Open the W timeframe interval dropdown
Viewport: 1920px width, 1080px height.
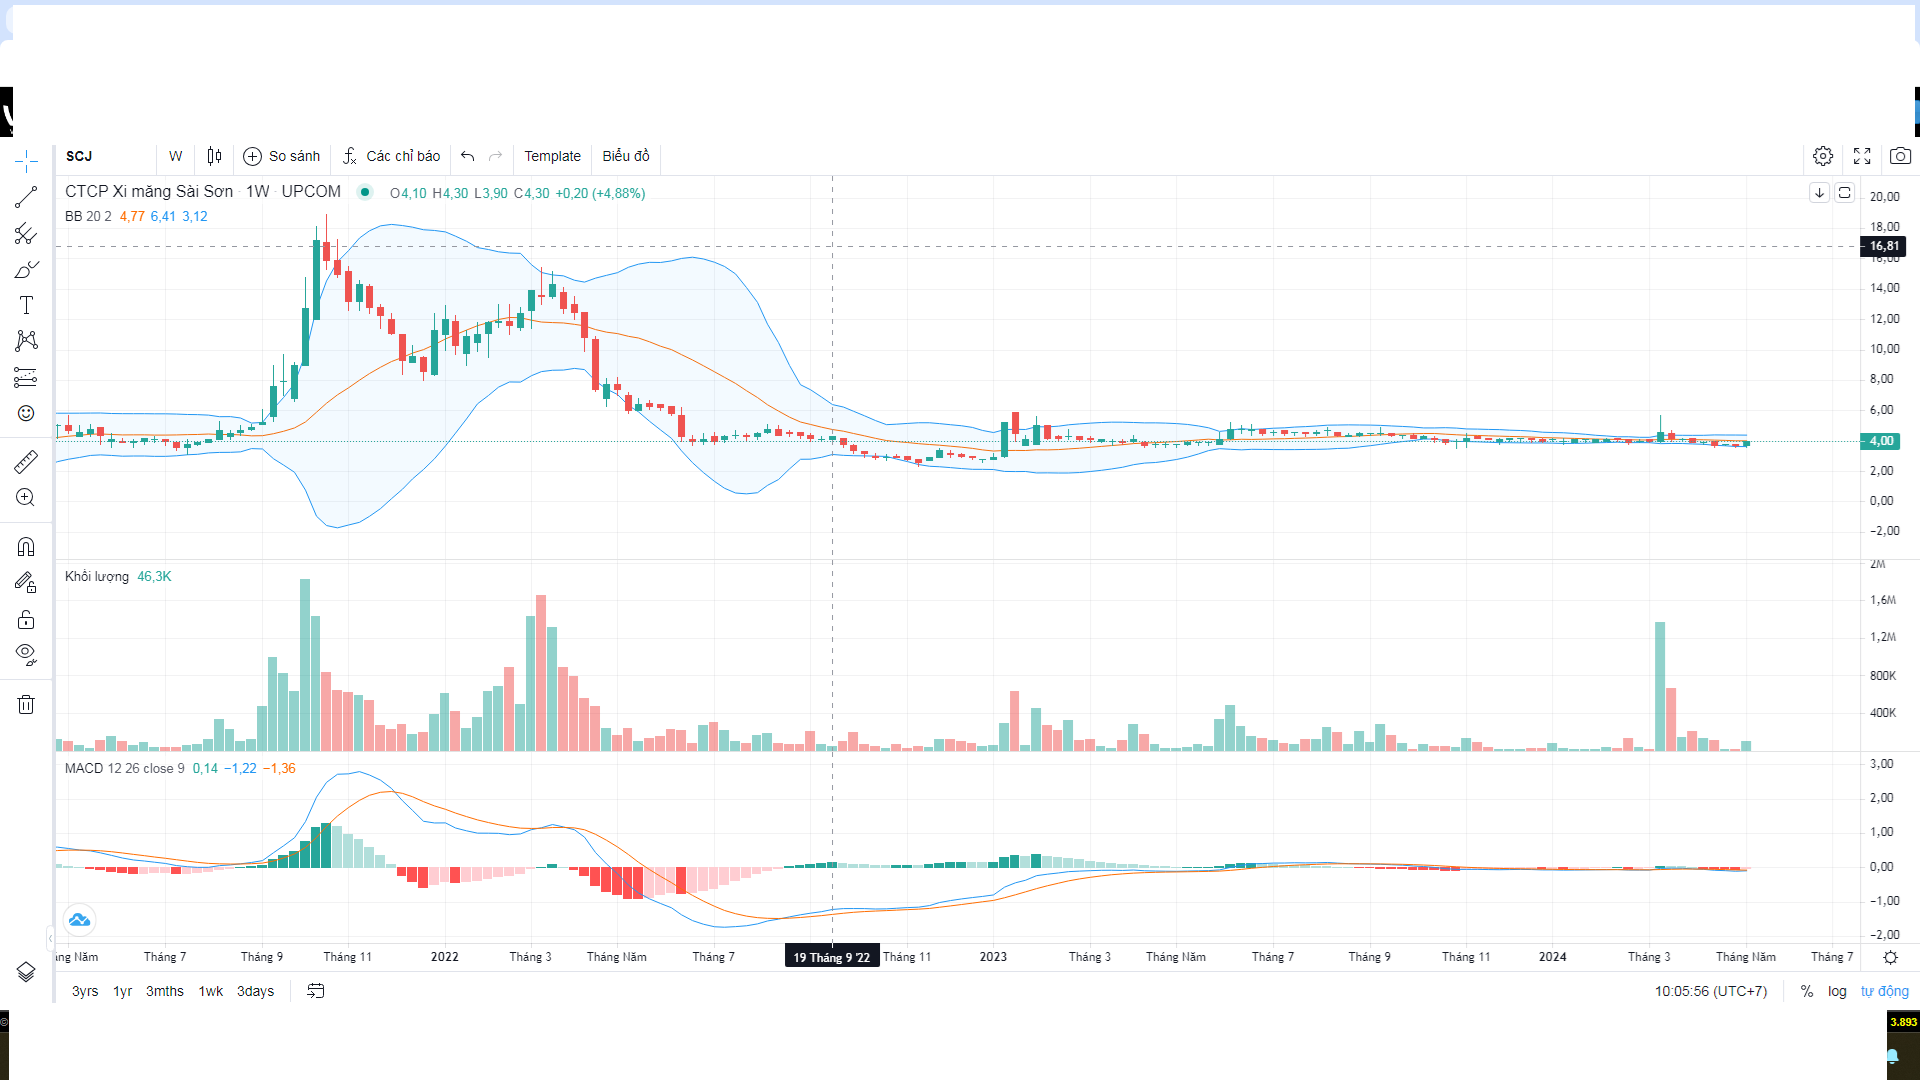point(176,156)
